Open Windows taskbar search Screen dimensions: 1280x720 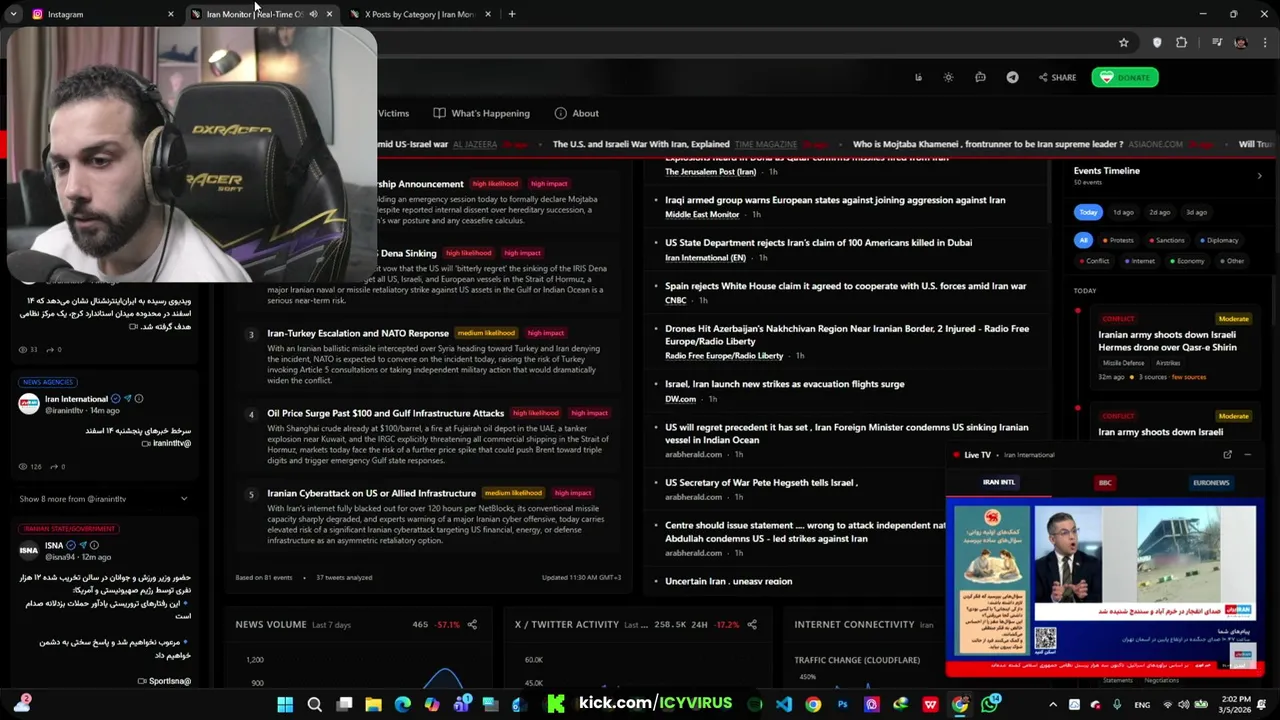[x=314, y=705]
